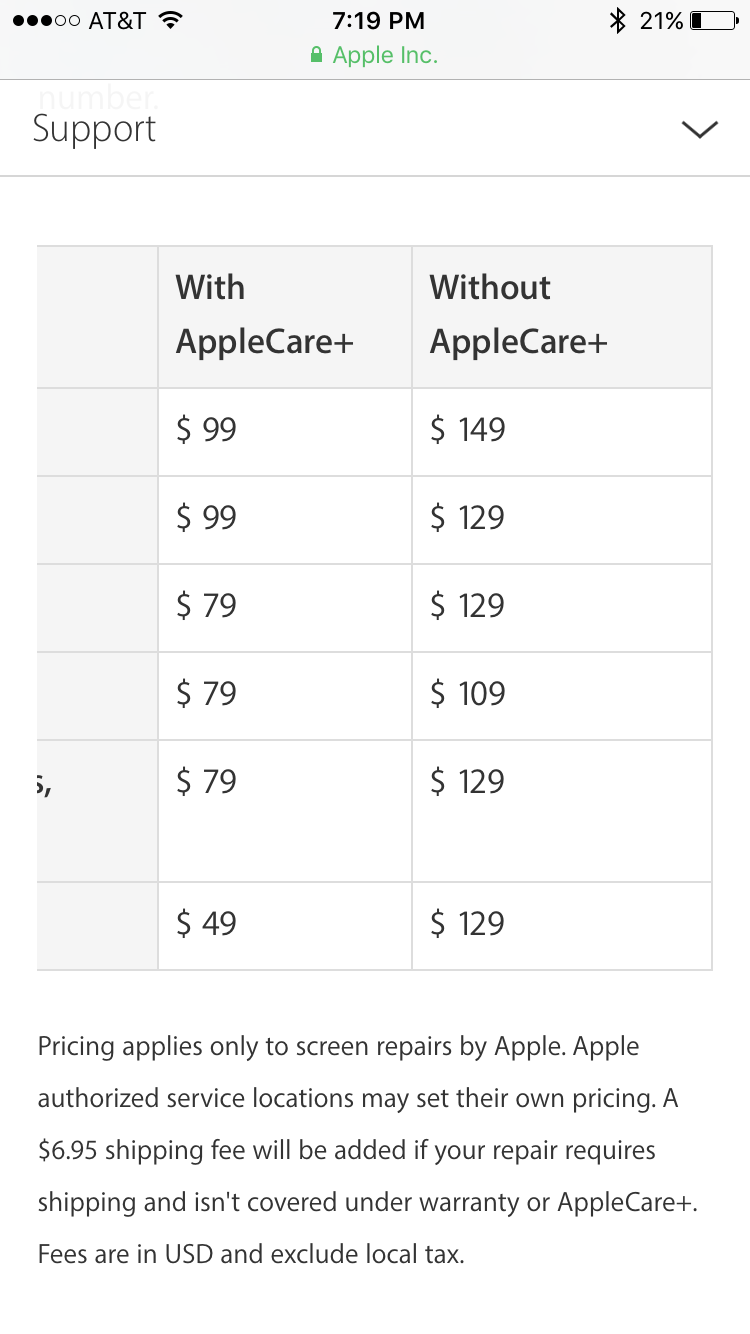This screenshot has width=750, height=1334.
Task: Tap the $ 149 price cell
Action: click(x=562, y=432)
